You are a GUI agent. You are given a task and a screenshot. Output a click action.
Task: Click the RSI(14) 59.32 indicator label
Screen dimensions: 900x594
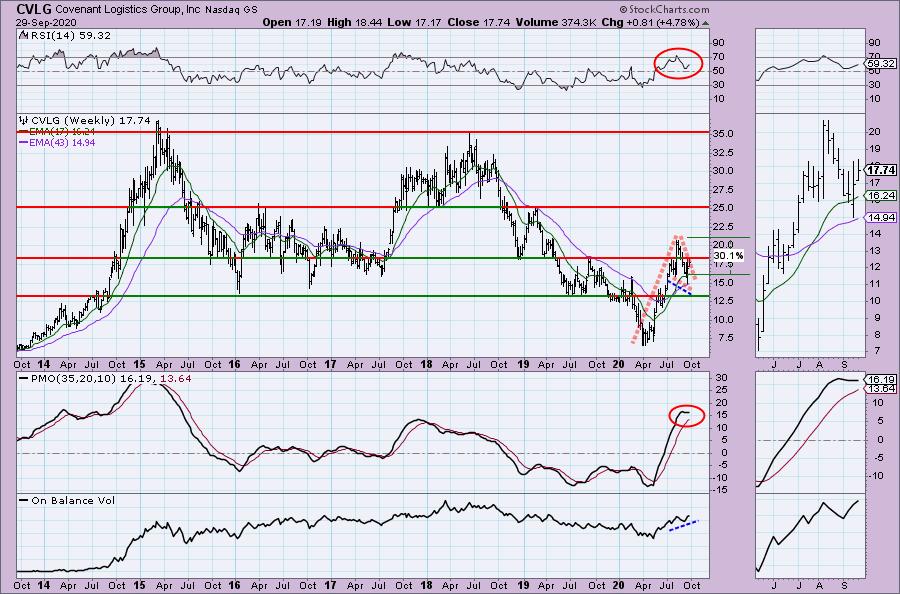[71, 35]
